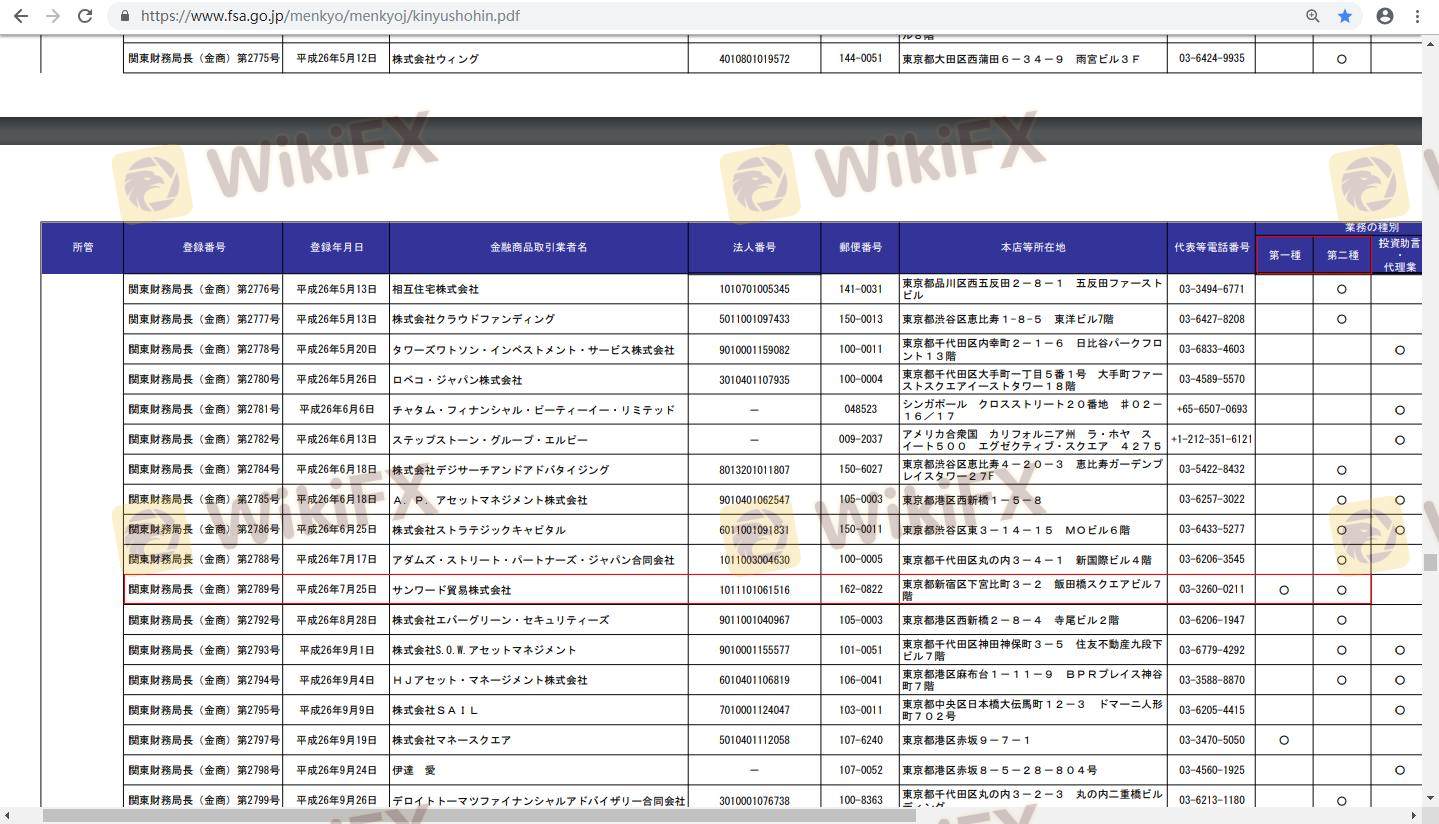1439x824 pixels.
Task: Select the サンワード貿易株式会社 company name cell
Action: coord(451,590)
